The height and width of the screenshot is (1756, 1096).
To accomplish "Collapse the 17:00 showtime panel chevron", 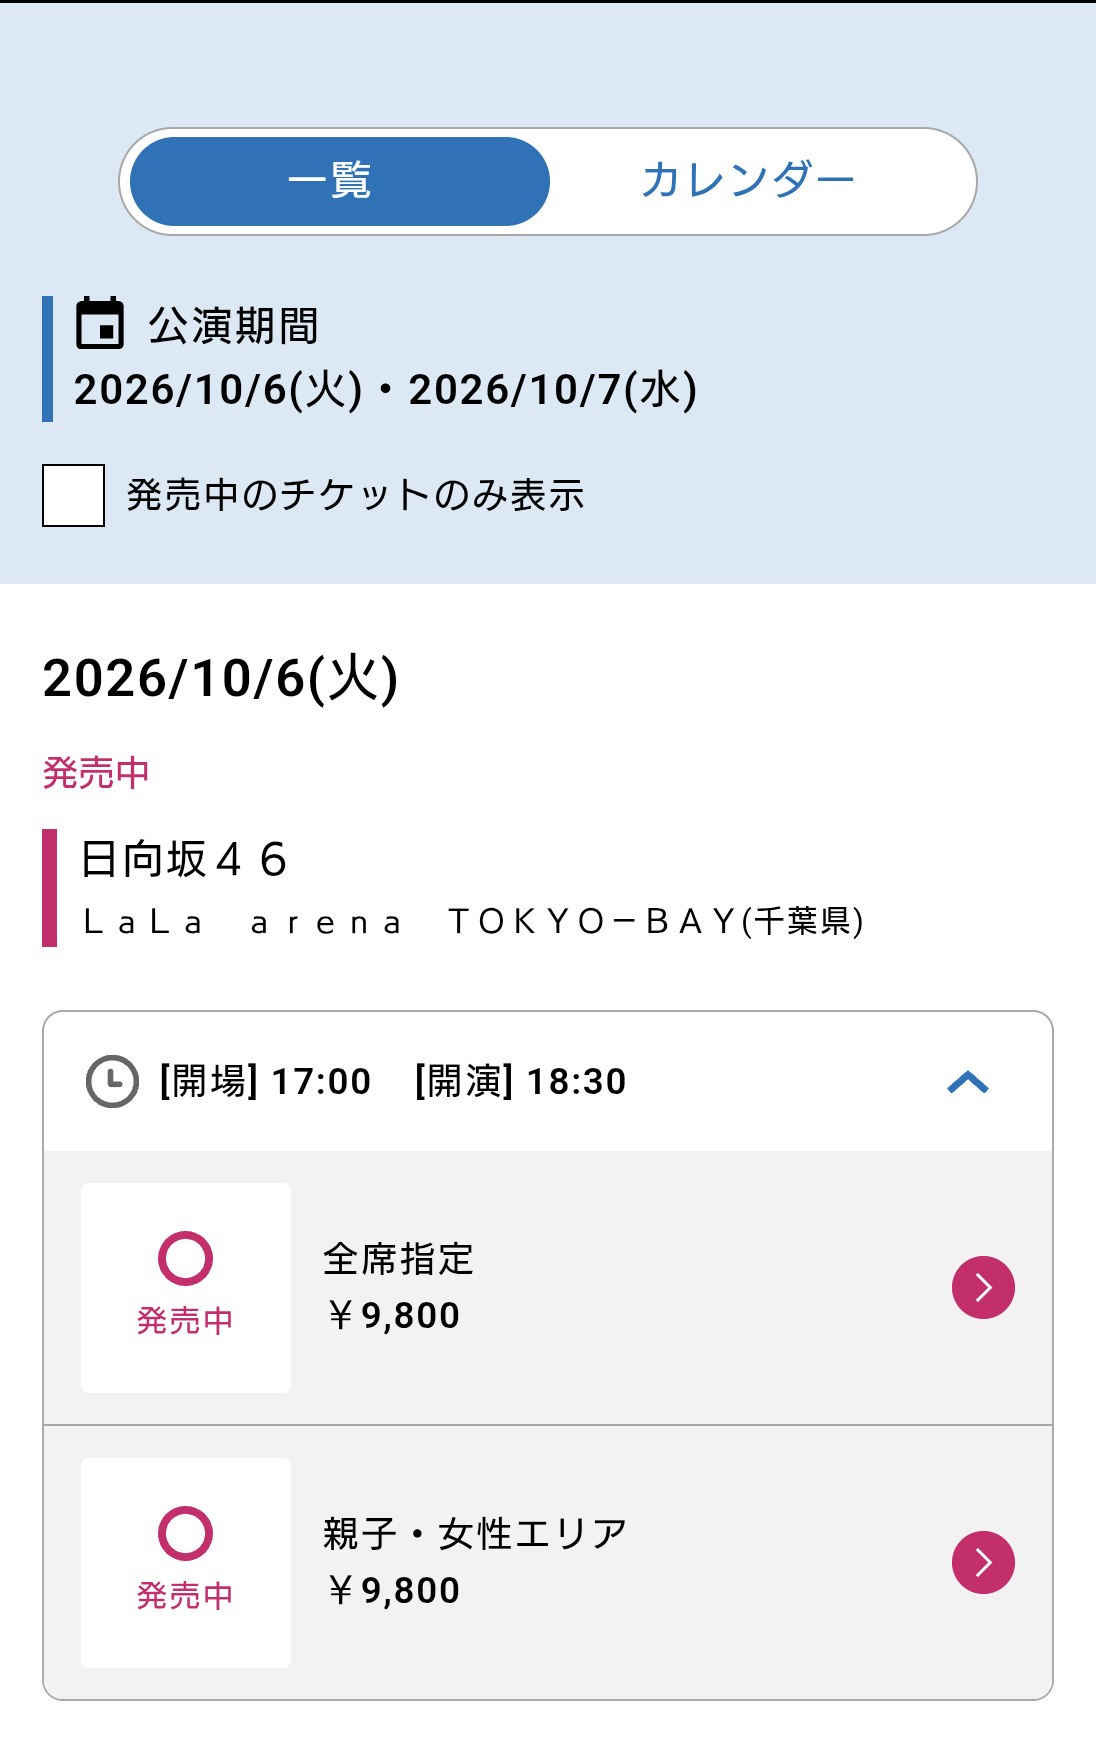I will pos(967,1082).
